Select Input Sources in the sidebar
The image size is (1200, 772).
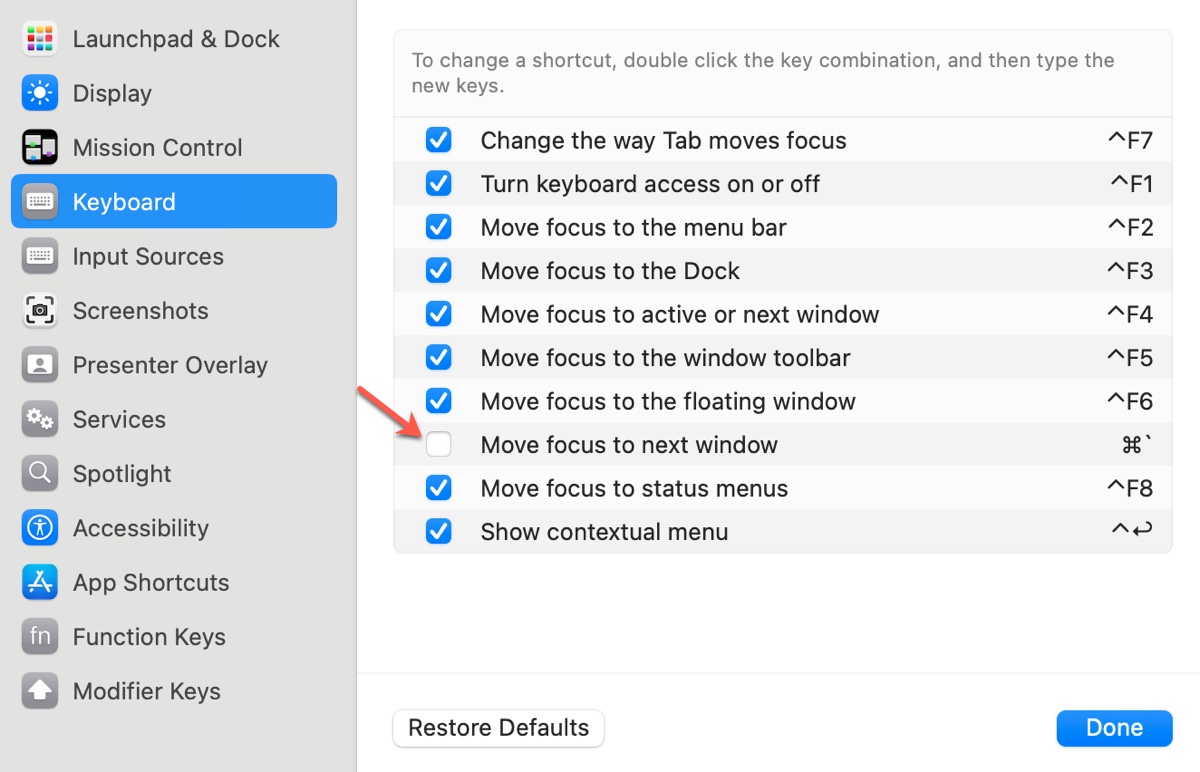click(147, 257)
